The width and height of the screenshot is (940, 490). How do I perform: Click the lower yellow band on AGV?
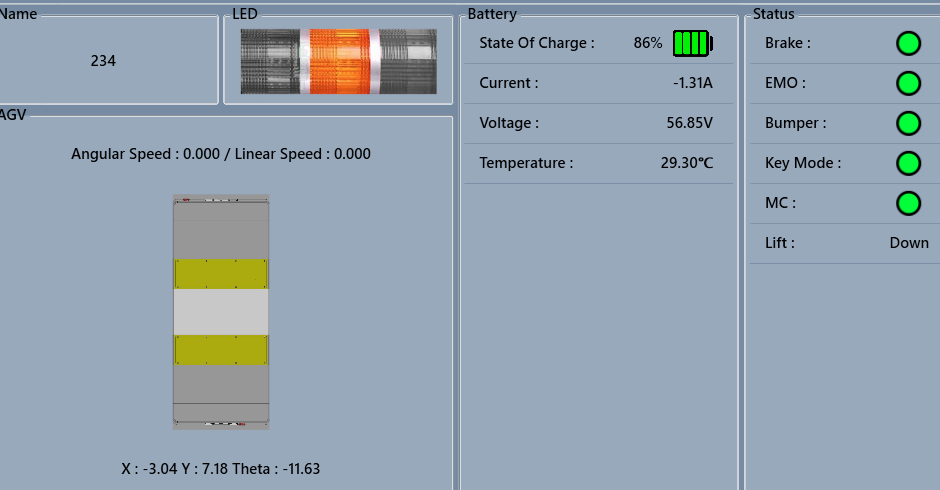(x=221, y=350)
